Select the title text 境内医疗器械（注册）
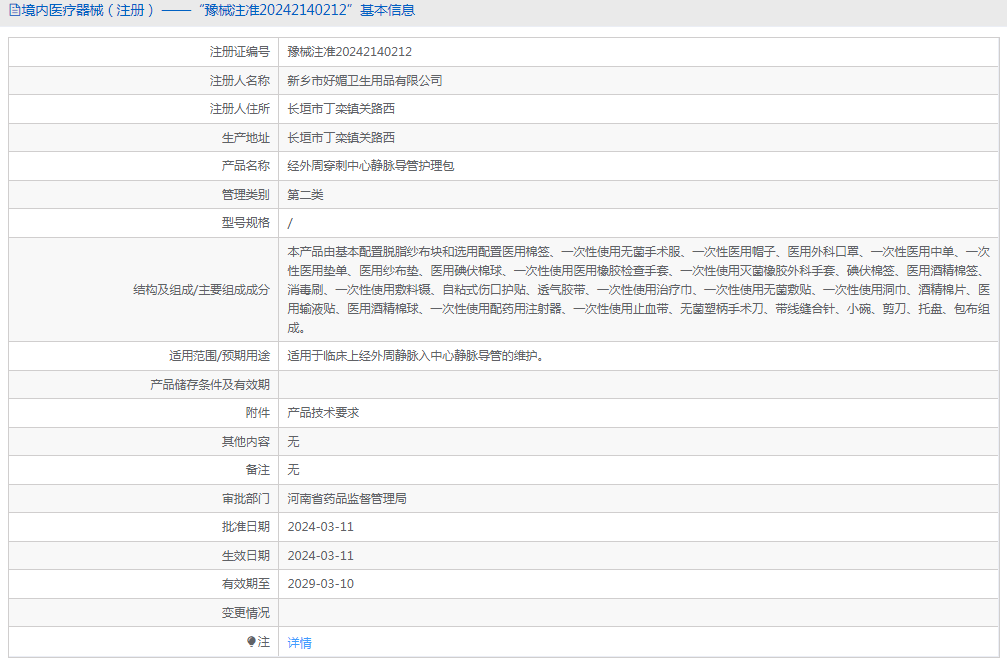 (88, 10)
